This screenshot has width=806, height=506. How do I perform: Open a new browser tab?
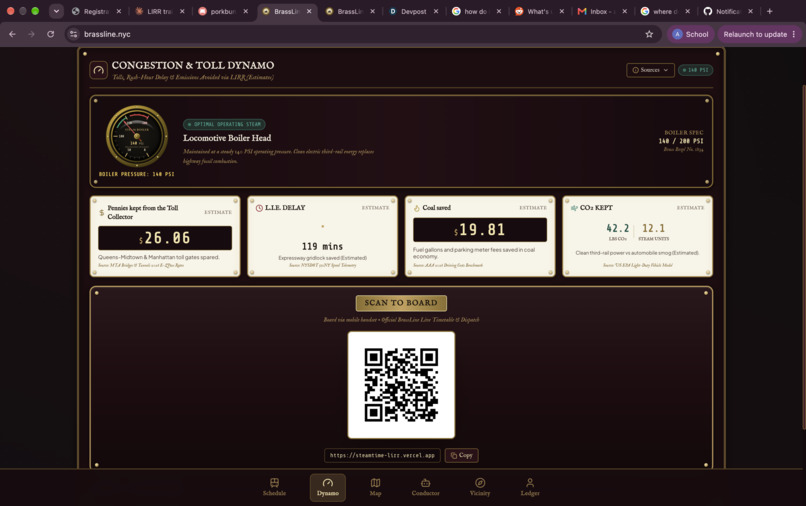(770, 11)
